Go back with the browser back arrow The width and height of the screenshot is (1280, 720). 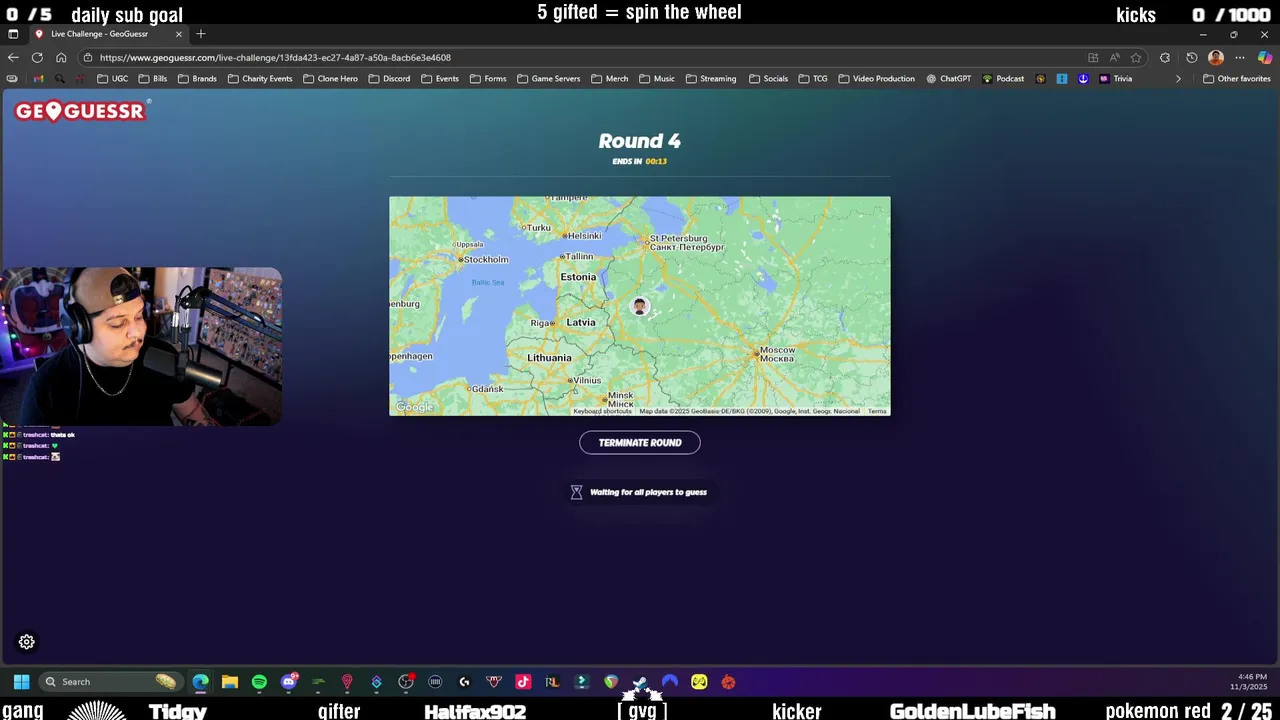pyautogui.click(x=13, y=58)
